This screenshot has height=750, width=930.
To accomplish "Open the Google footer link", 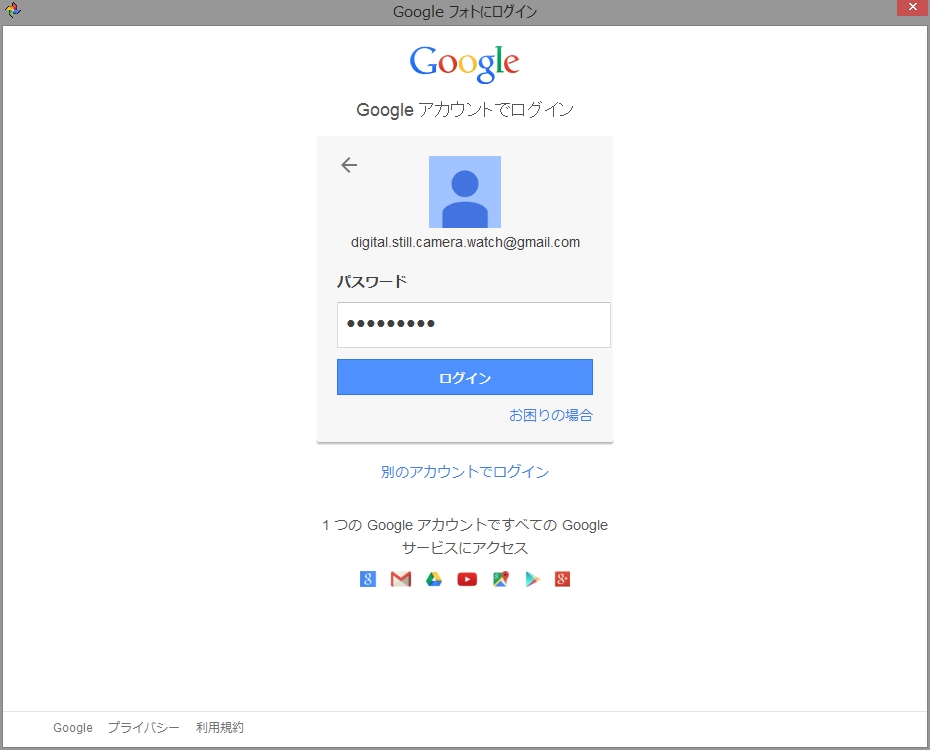I will pyautogui.click(x=73, y=727).
